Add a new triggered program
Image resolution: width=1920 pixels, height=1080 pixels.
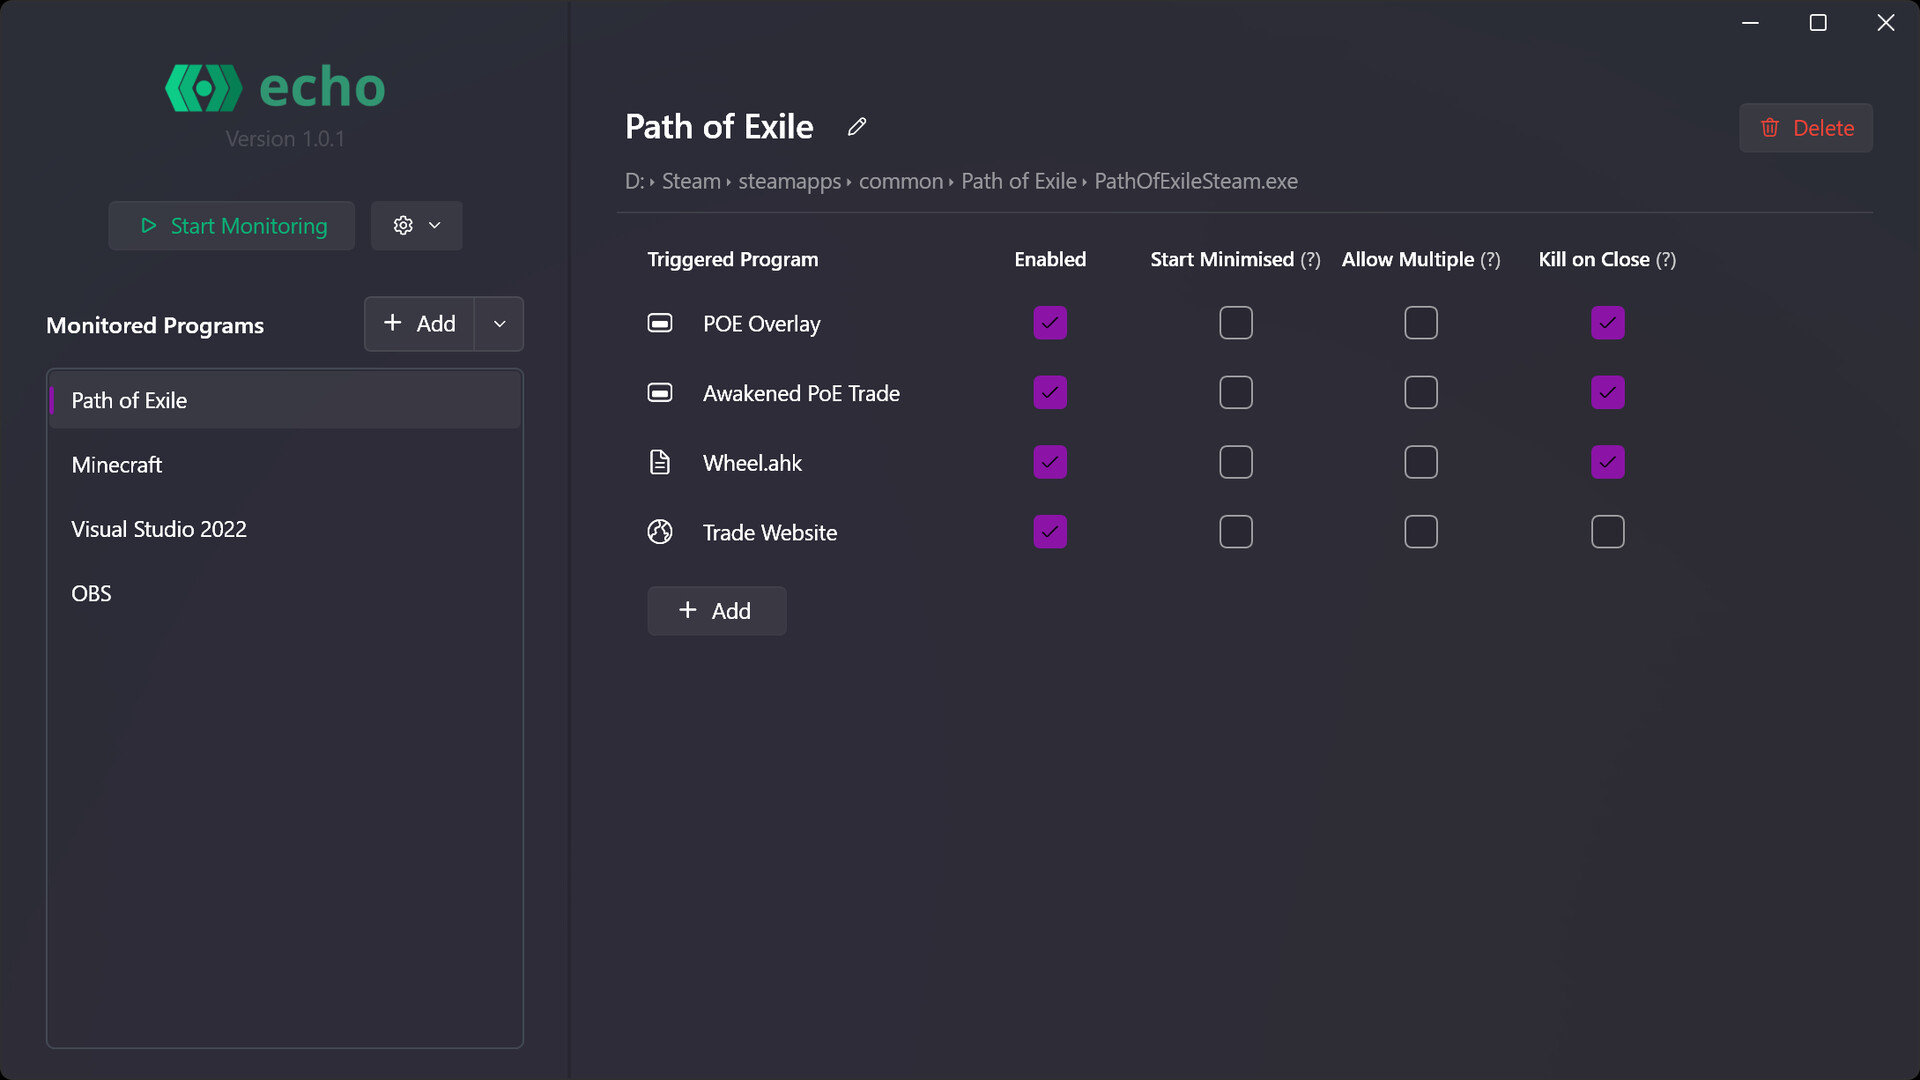pos(716,610)
